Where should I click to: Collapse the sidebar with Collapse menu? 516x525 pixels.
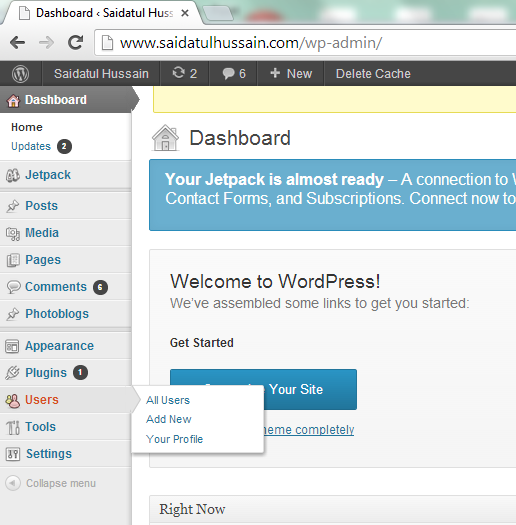pyautogui.click(x=51, y=483)
